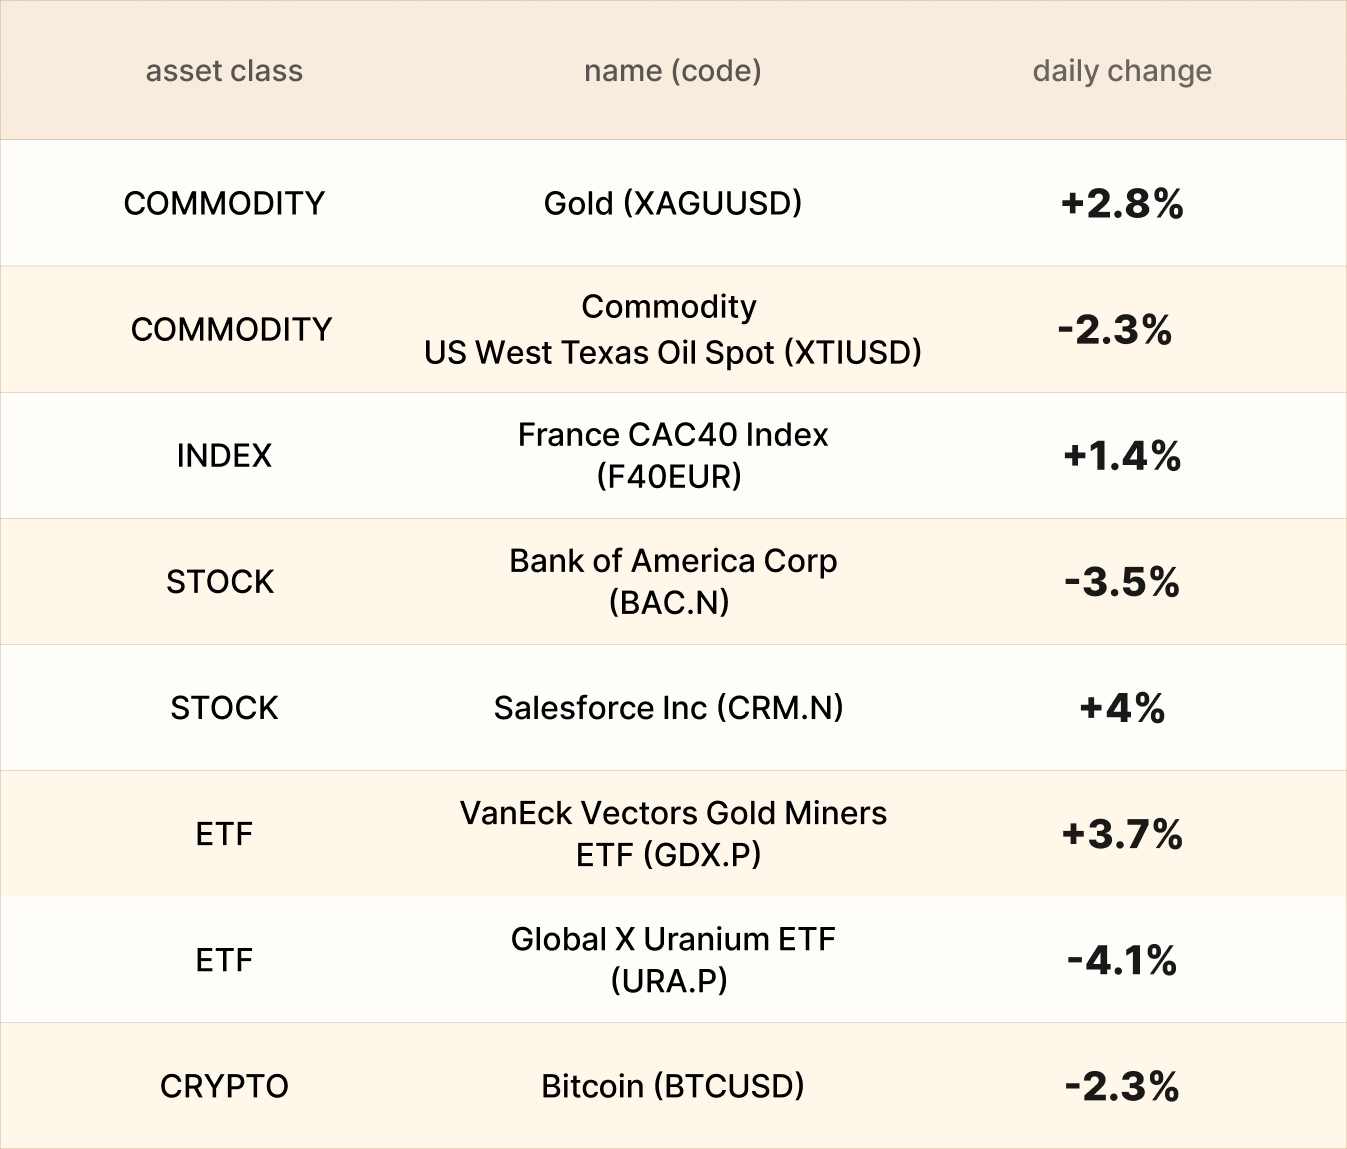This screenshot has width=1347, height=1149.
Task: Sort by the daily change header
Action: (x=1121, y=71)
